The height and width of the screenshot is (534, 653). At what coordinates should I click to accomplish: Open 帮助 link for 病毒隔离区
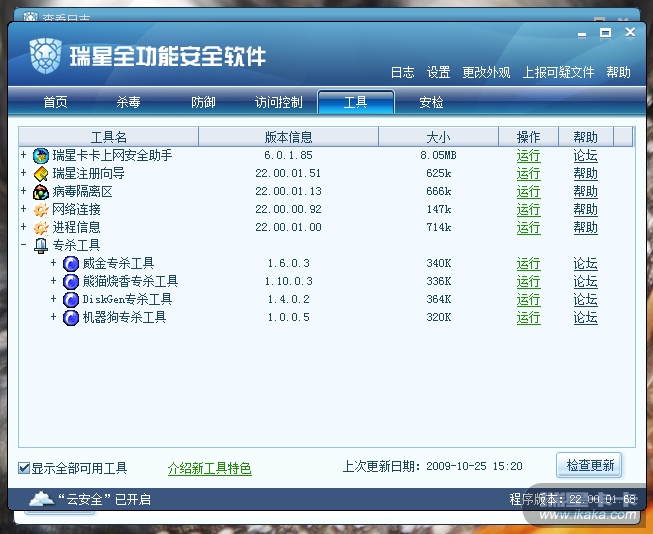pyautogui.click(x=586, y=192)
